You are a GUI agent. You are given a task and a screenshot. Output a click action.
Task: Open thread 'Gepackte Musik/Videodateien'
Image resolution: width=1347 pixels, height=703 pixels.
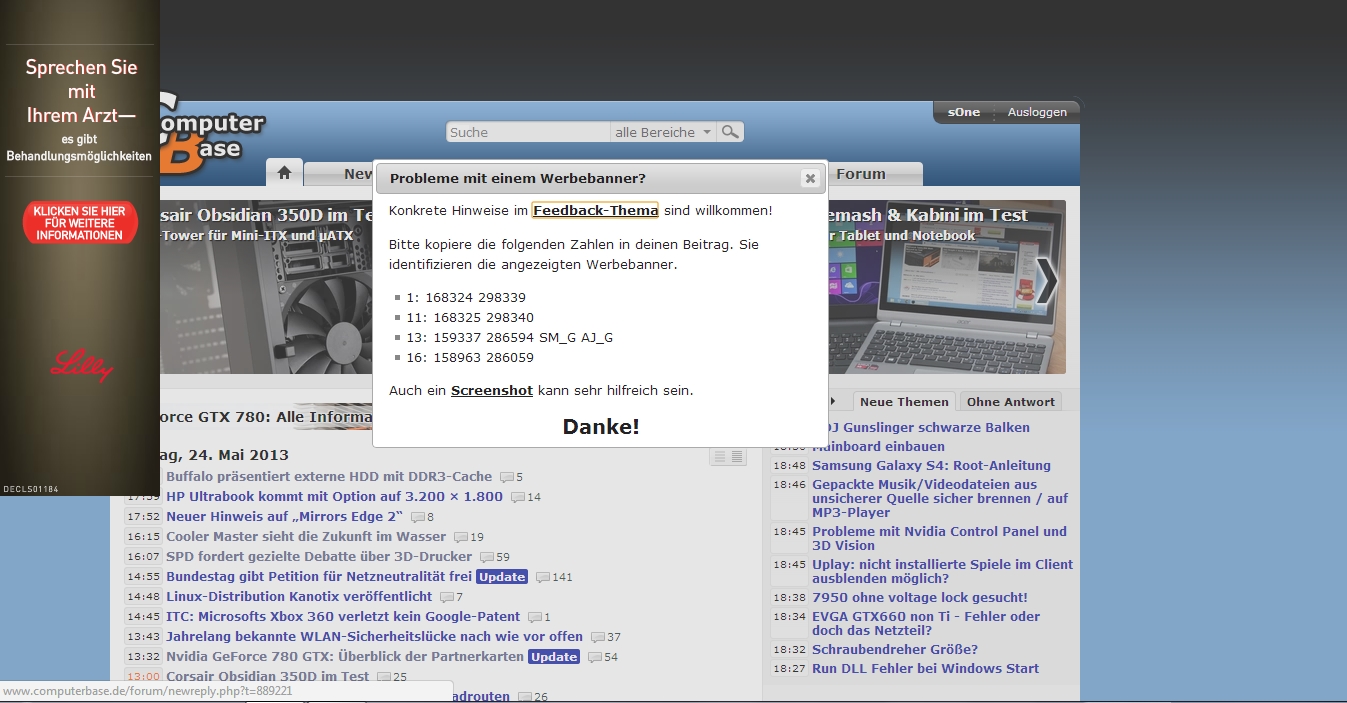tap(940, 498)
